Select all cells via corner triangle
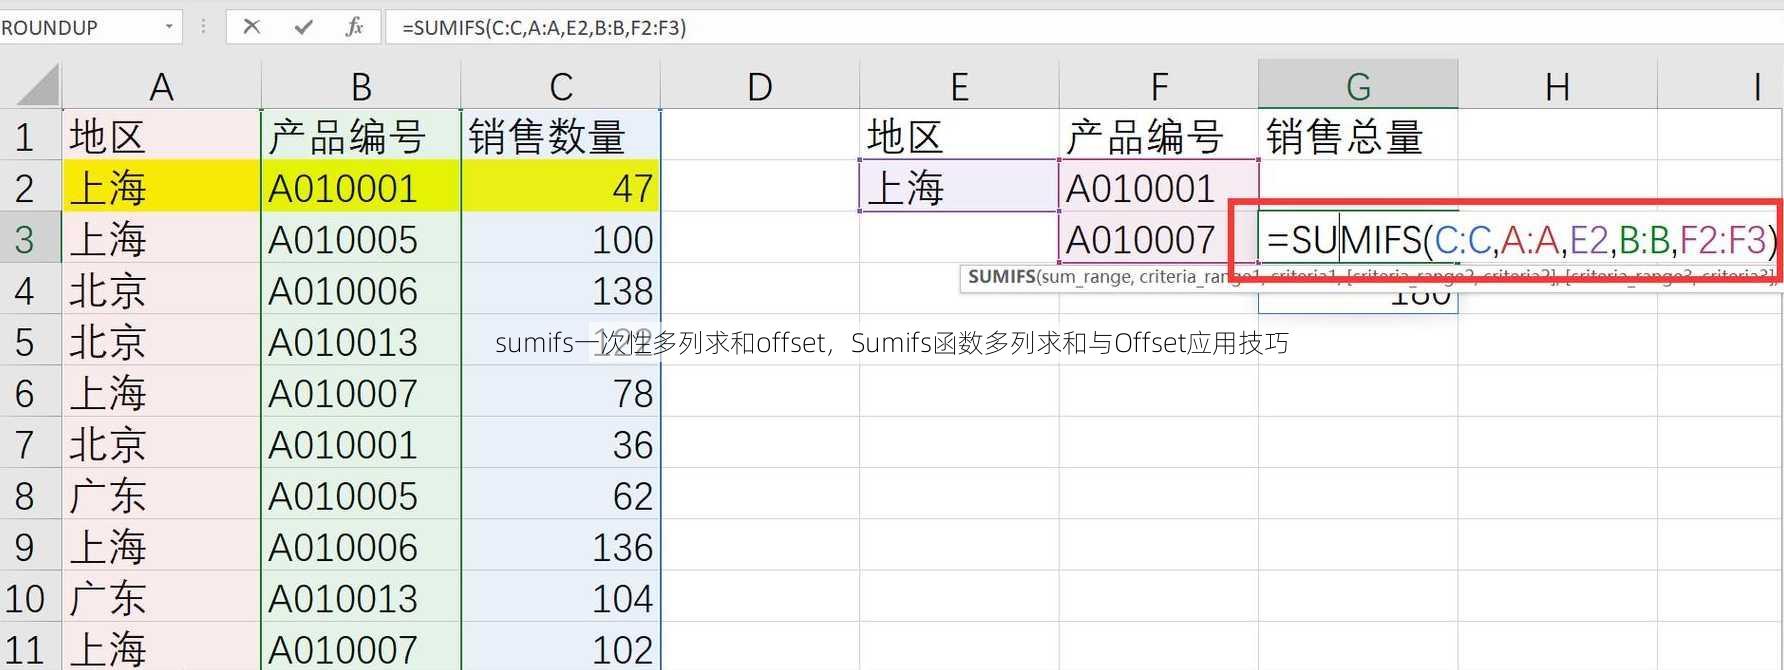Image resolution: width=1784 pixels, height=670 pixels. [x=37, y=85]
